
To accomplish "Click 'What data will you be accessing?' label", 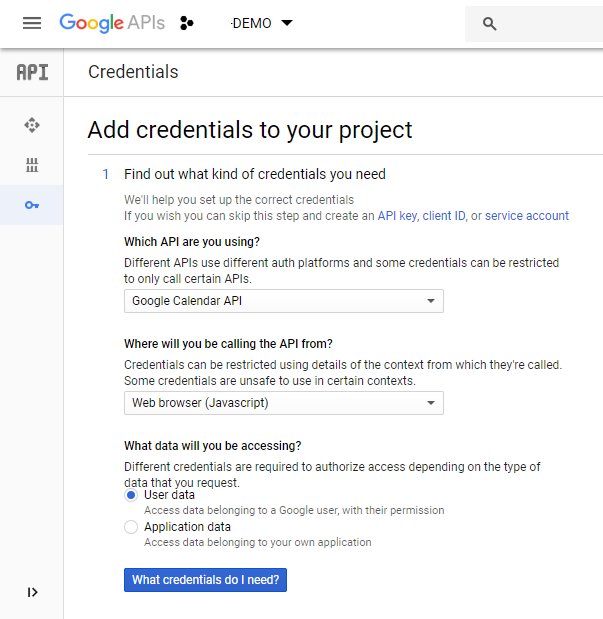I will 212,446.
